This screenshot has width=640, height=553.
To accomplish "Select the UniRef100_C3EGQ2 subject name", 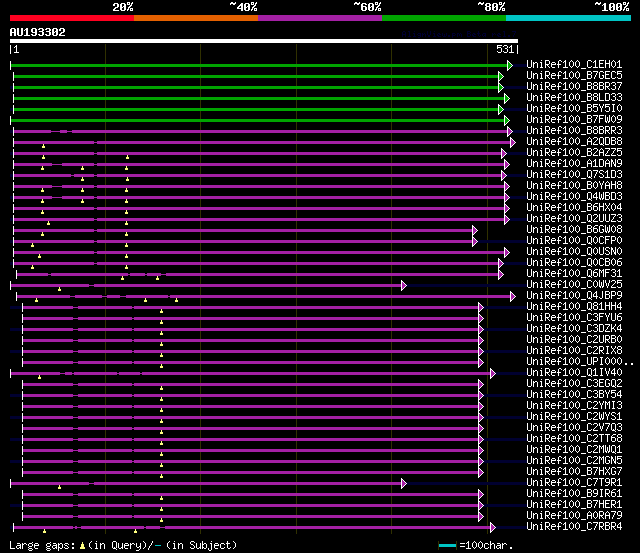I will (574, 384).
